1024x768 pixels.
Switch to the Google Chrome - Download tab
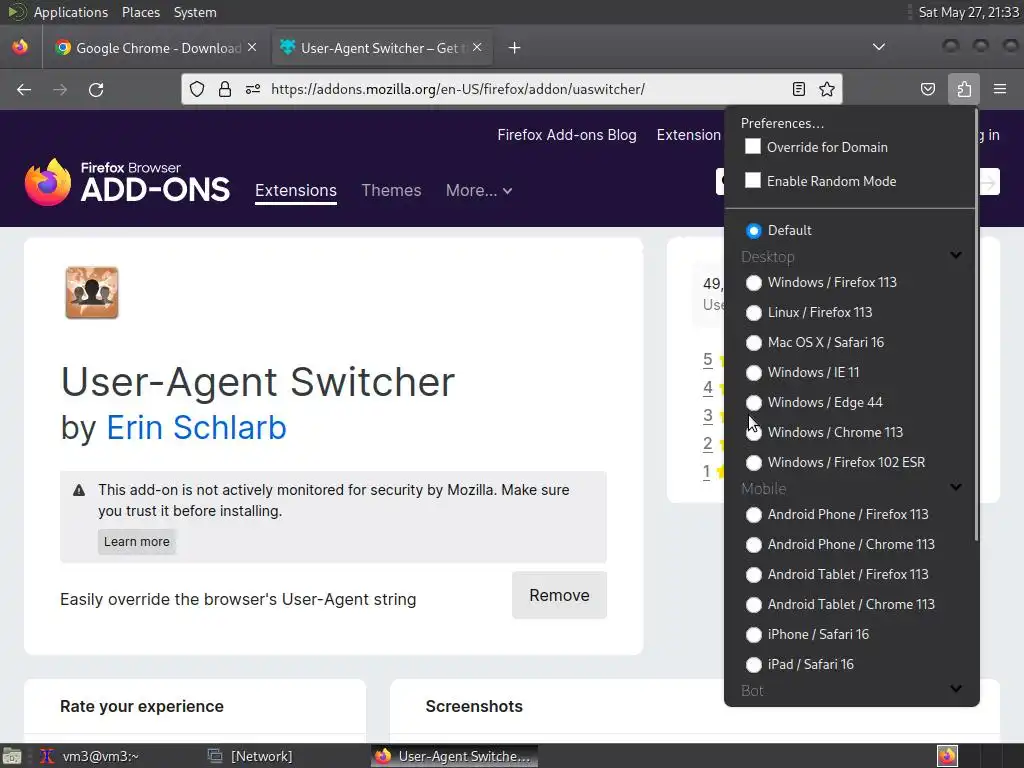[155, 48]
